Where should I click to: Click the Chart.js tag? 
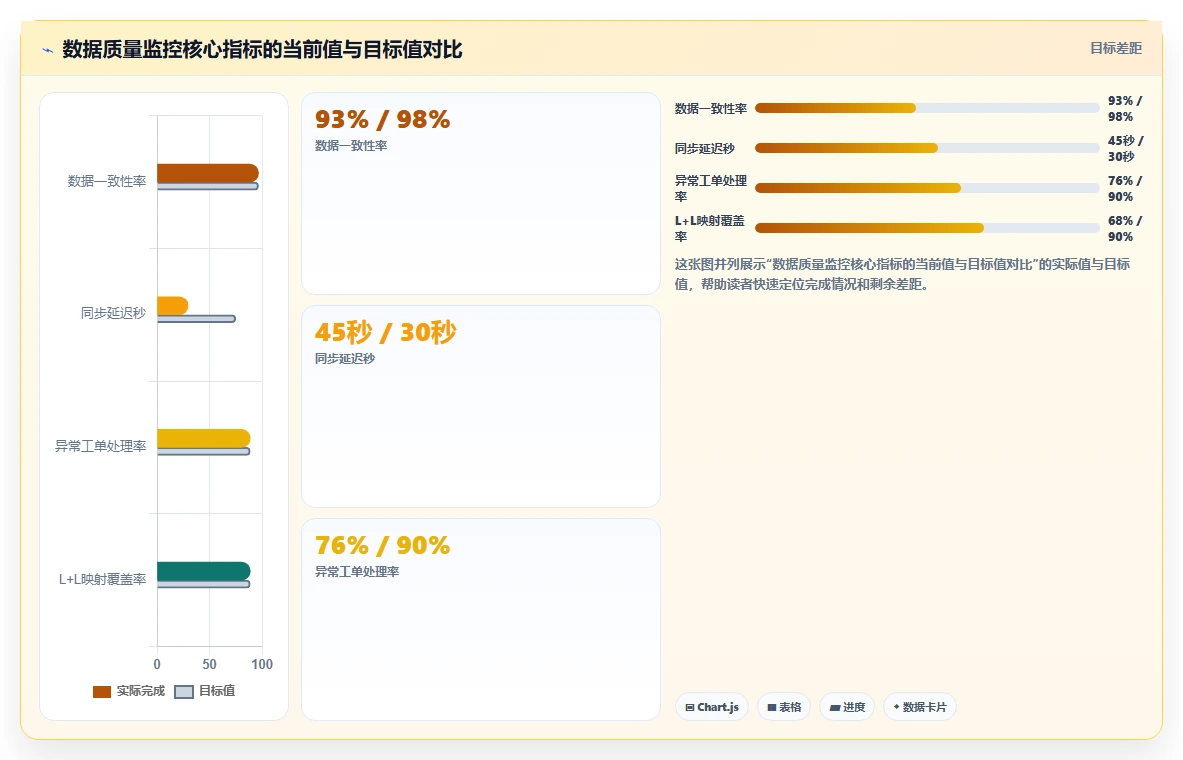(x=711, y=707)
